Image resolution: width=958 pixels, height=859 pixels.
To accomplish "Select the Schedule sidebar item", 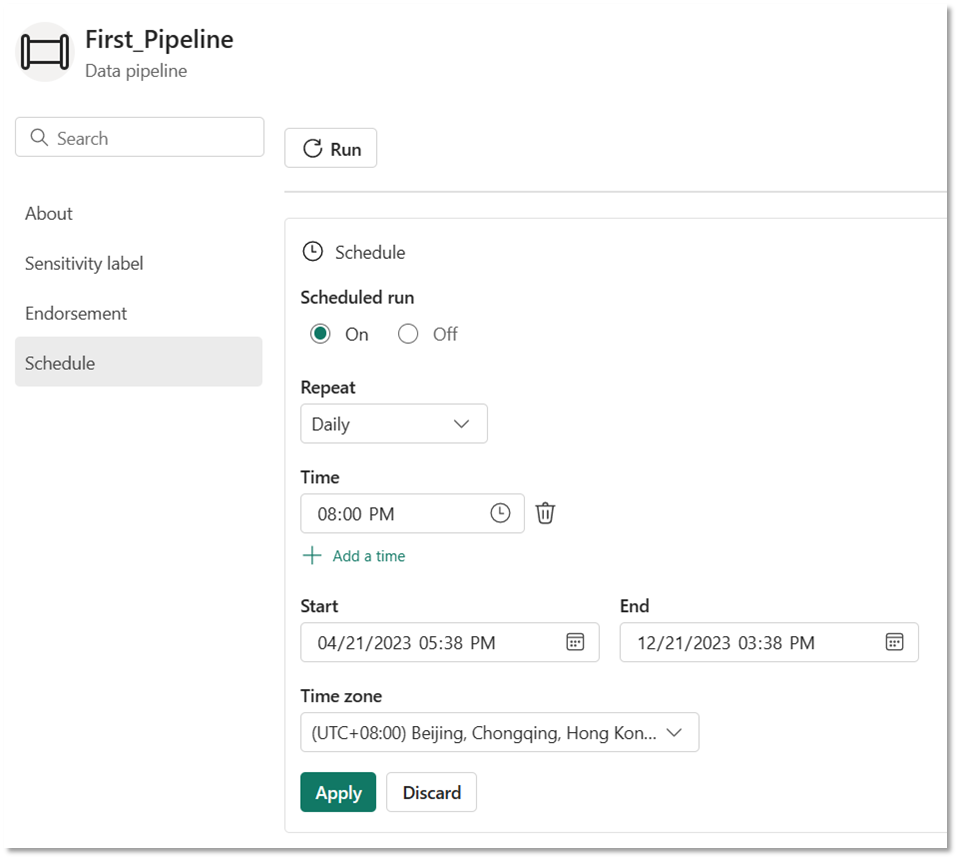I will [139, 362].
